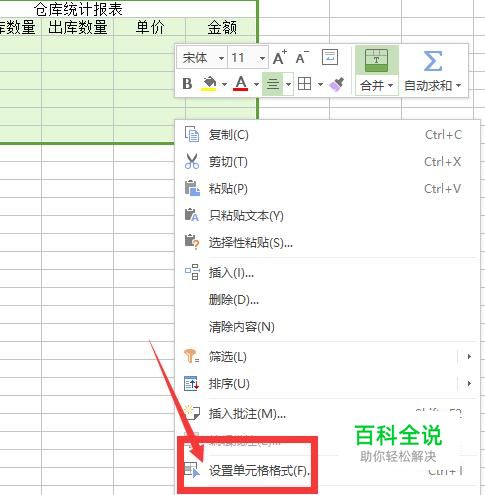
Task: Click the Ctrl+V shortcut label
Action: [443, 189]
